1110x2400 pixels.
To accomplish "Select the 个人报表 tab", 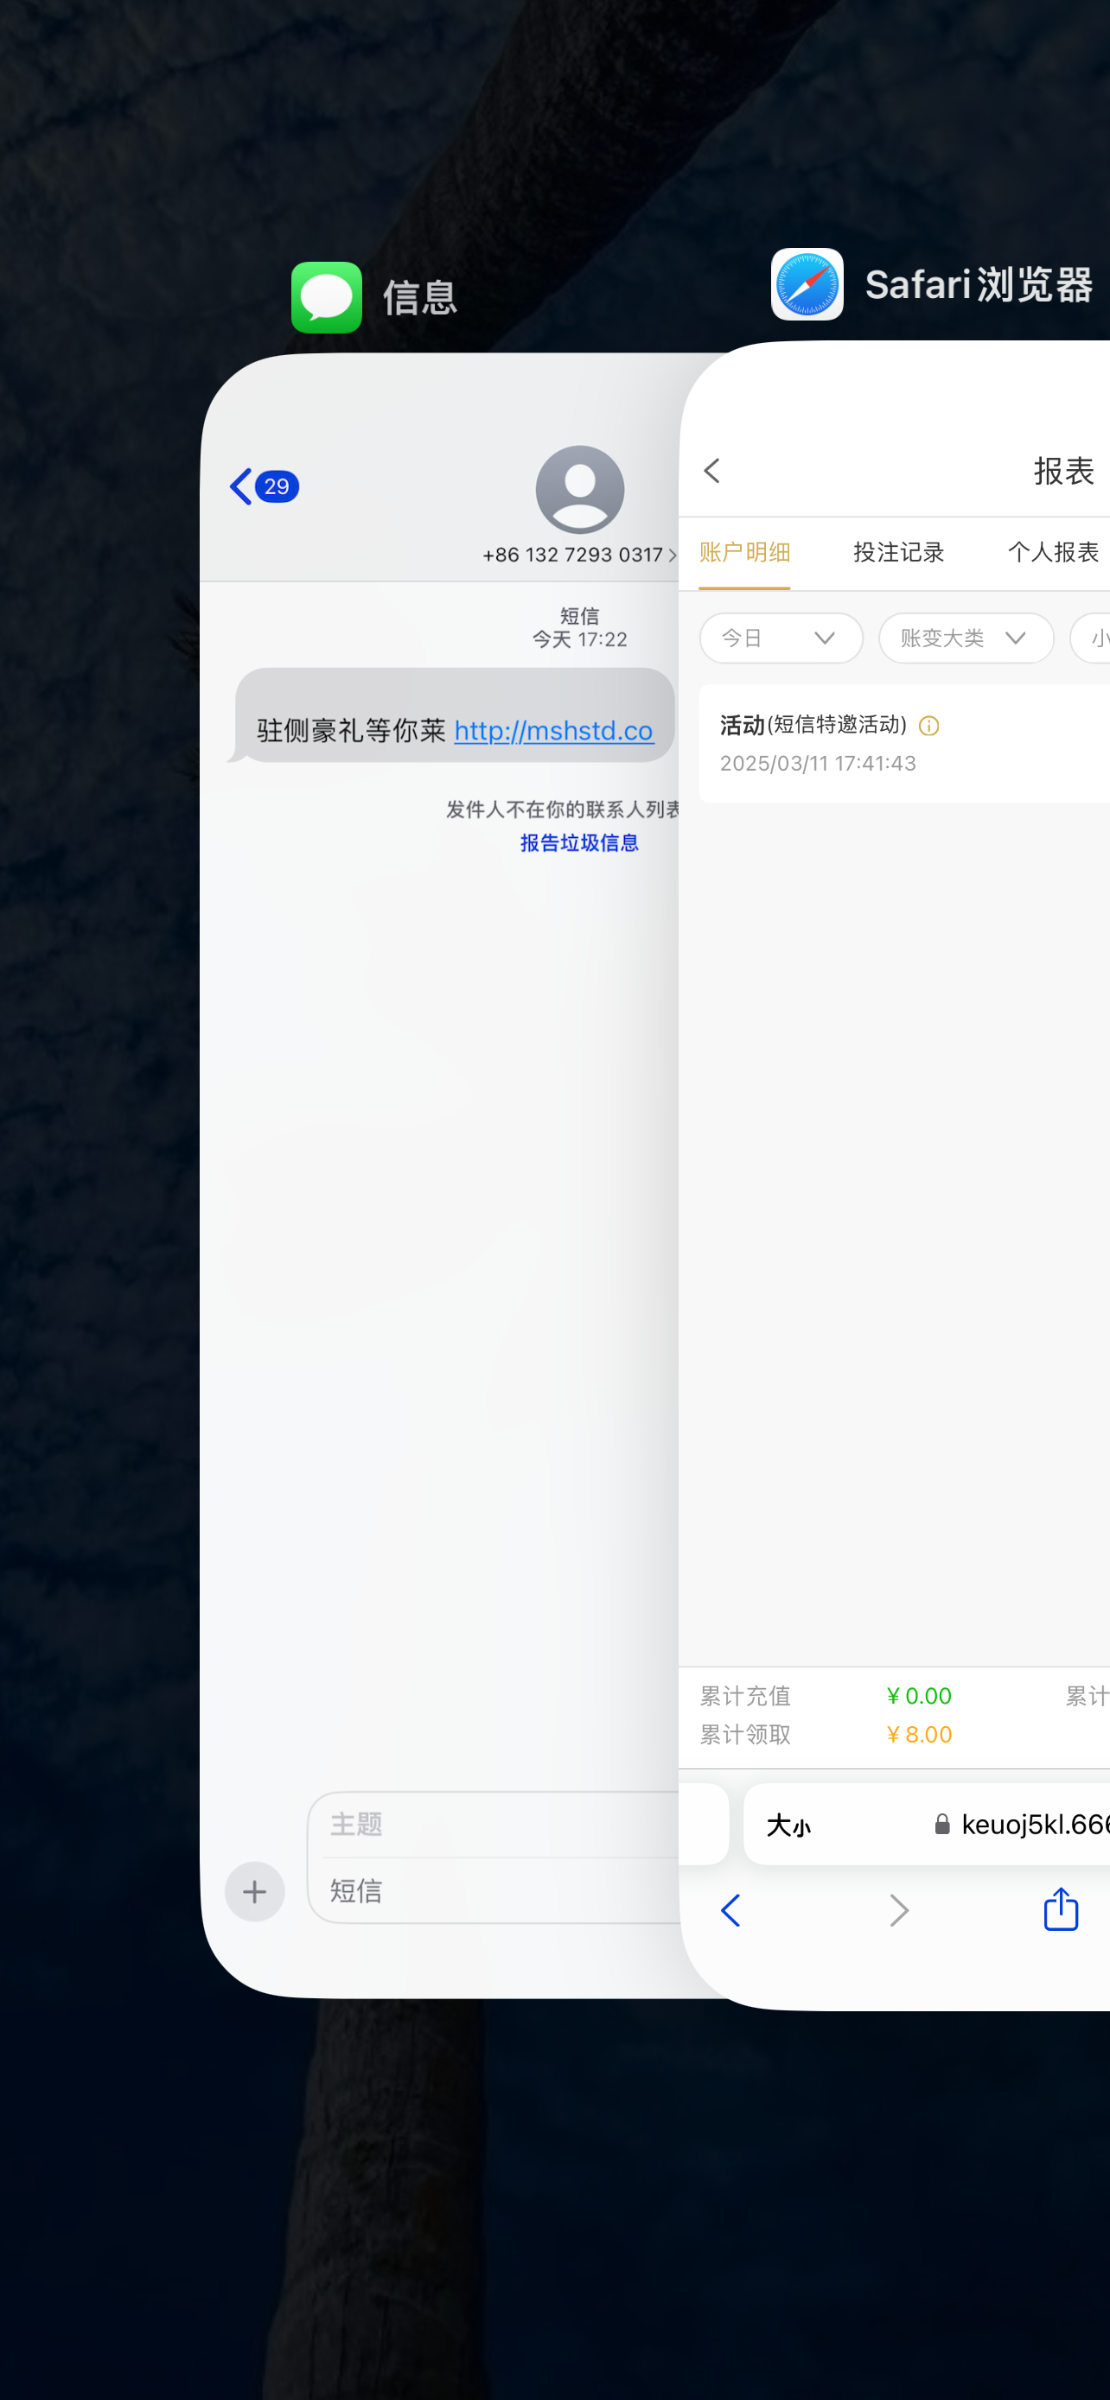I will click(1053, 552).
